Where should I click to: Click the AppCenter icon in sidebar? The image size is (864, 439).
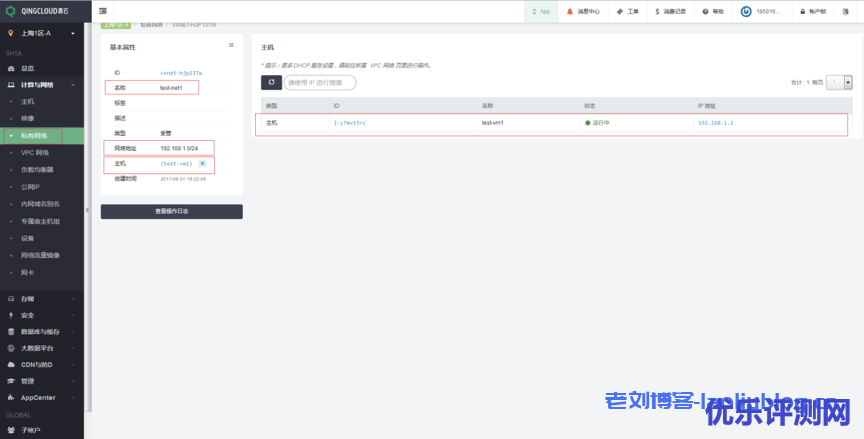pos(11,398)
